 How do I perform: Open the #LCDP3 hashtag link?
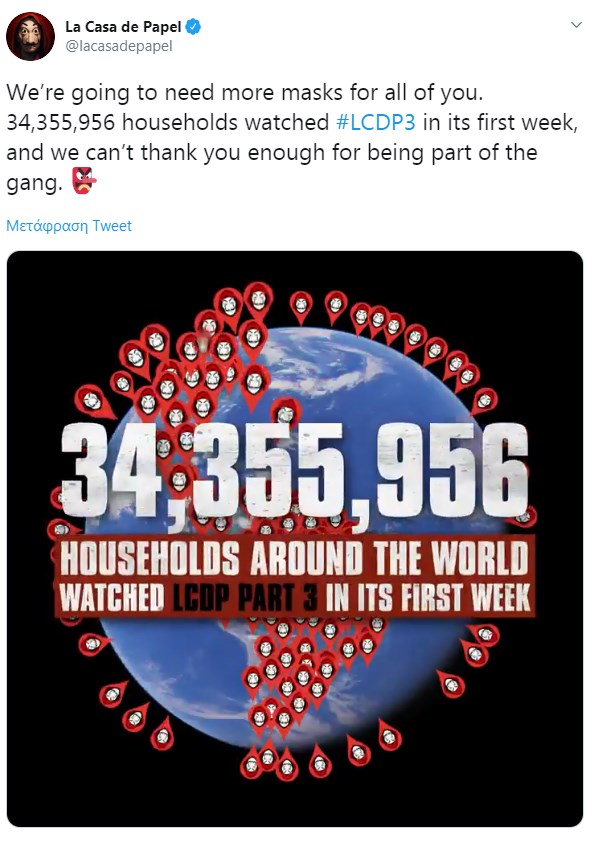pyautogui.click(x=376, y=122)
